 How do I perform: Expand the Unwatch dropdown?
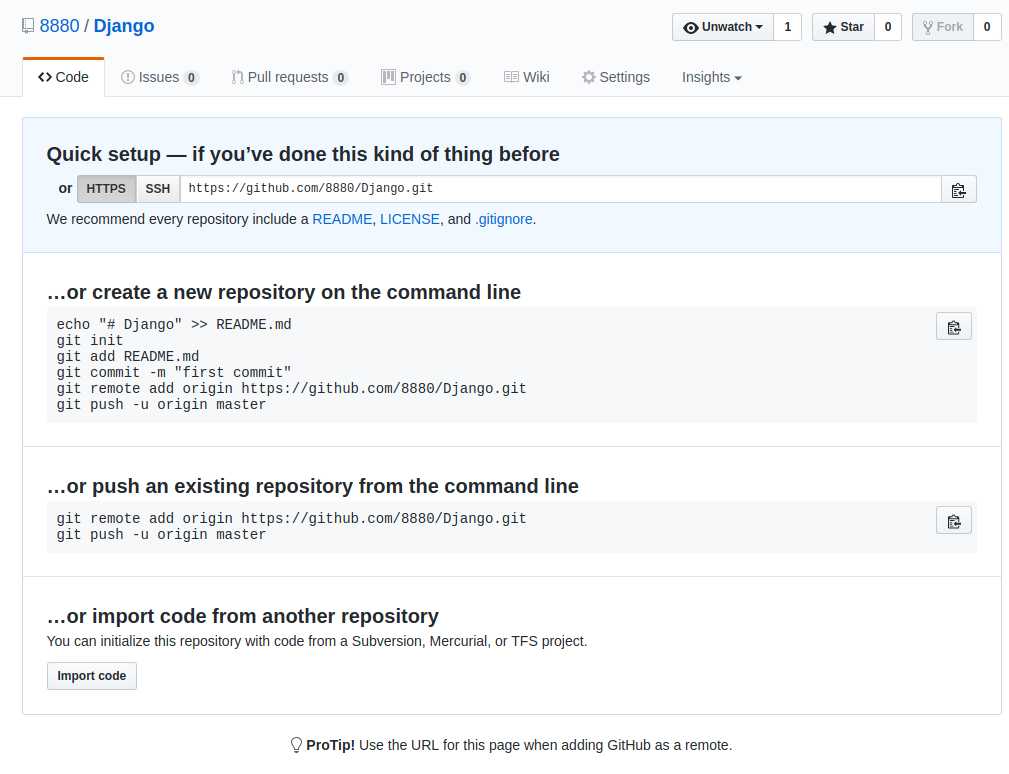pos(723,27)
